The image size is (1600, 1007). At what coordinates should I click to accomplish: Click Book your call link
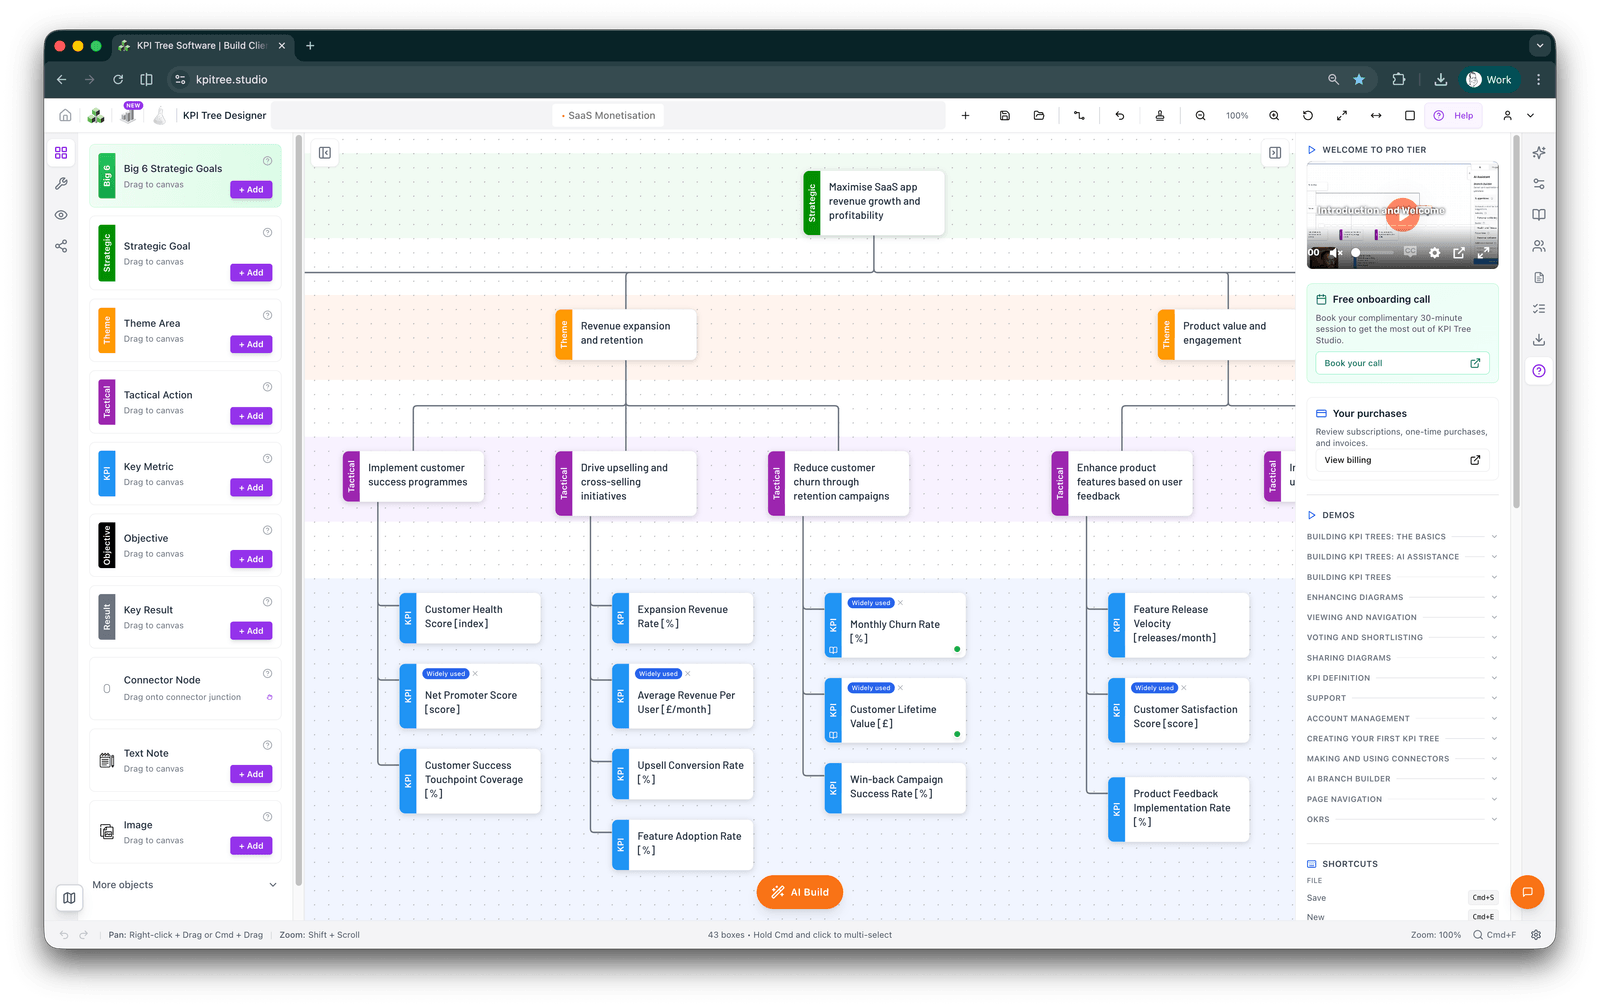tap(1402, 363)
